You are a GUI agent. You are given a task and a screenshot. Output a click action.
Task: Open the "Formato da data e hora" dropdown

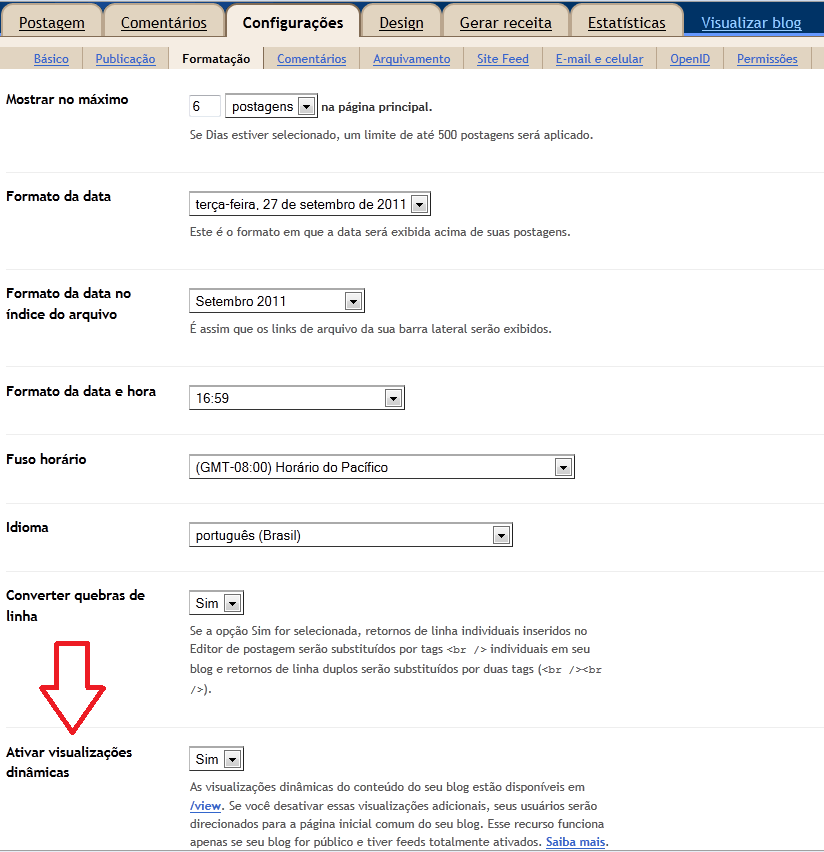pyautogui.click(x=396, y=397)
